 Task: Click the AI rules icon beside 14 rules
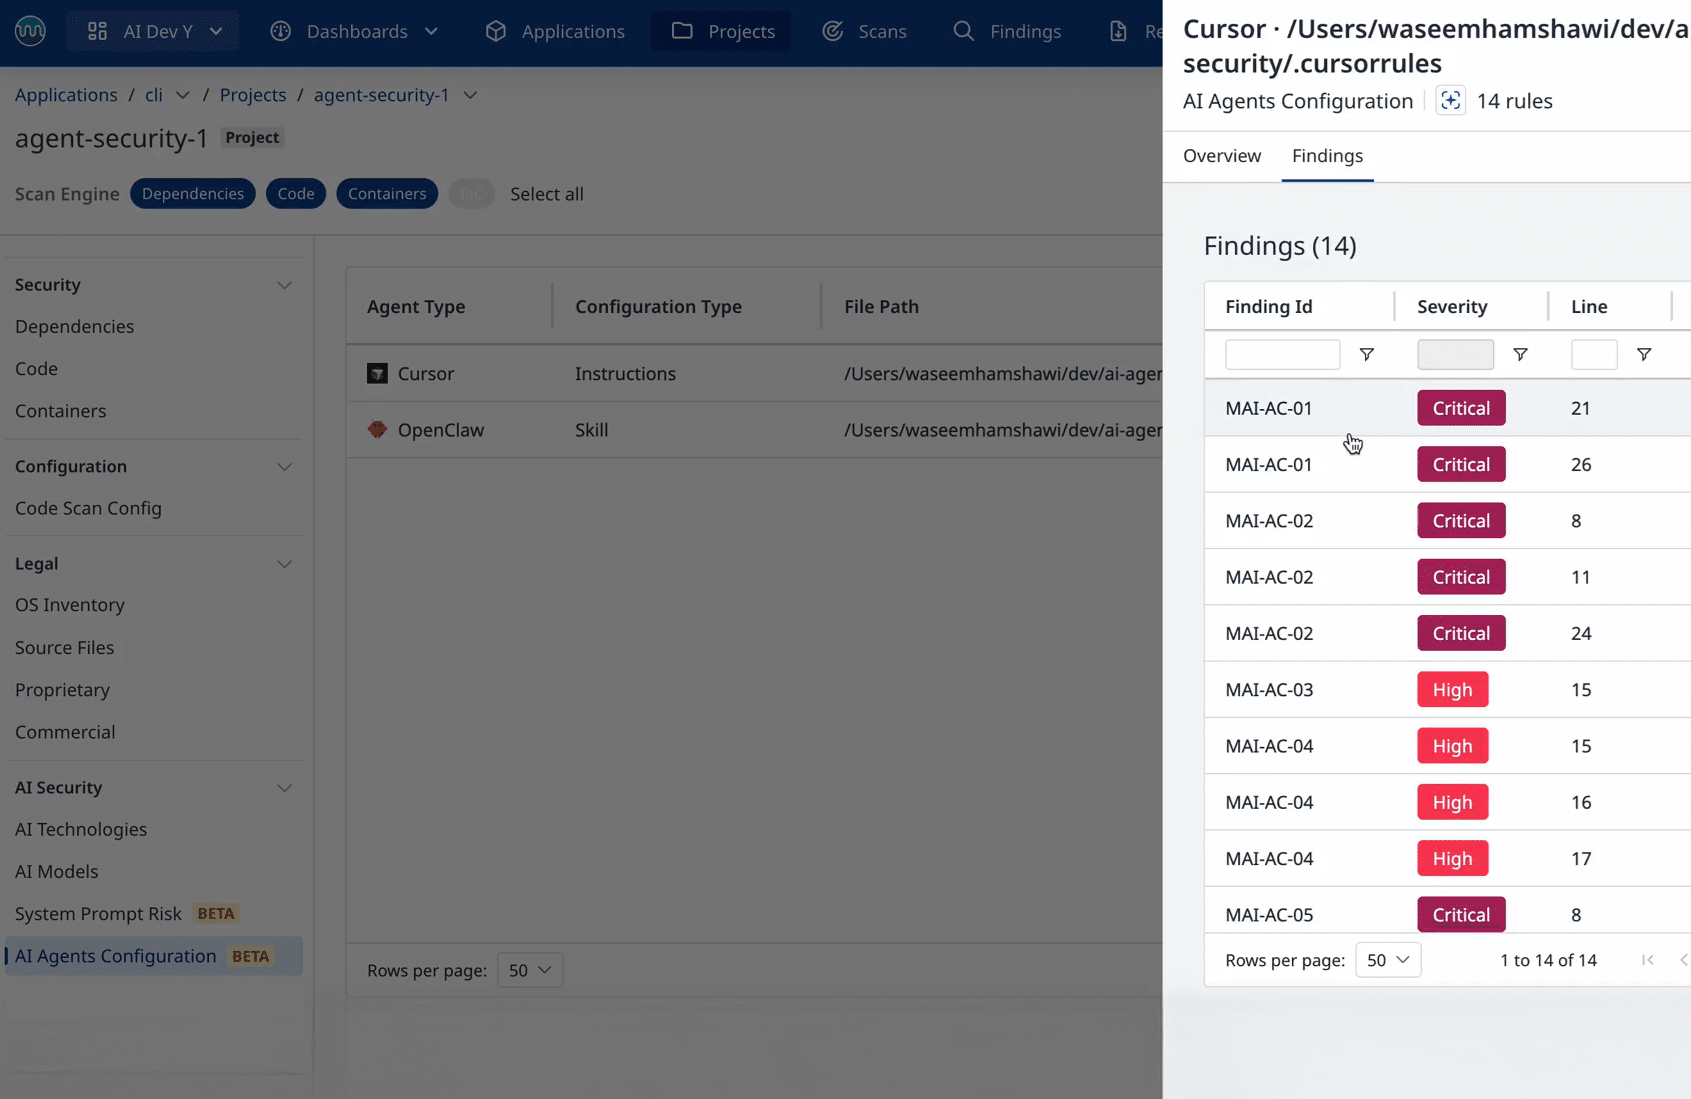click(1450, 101)
